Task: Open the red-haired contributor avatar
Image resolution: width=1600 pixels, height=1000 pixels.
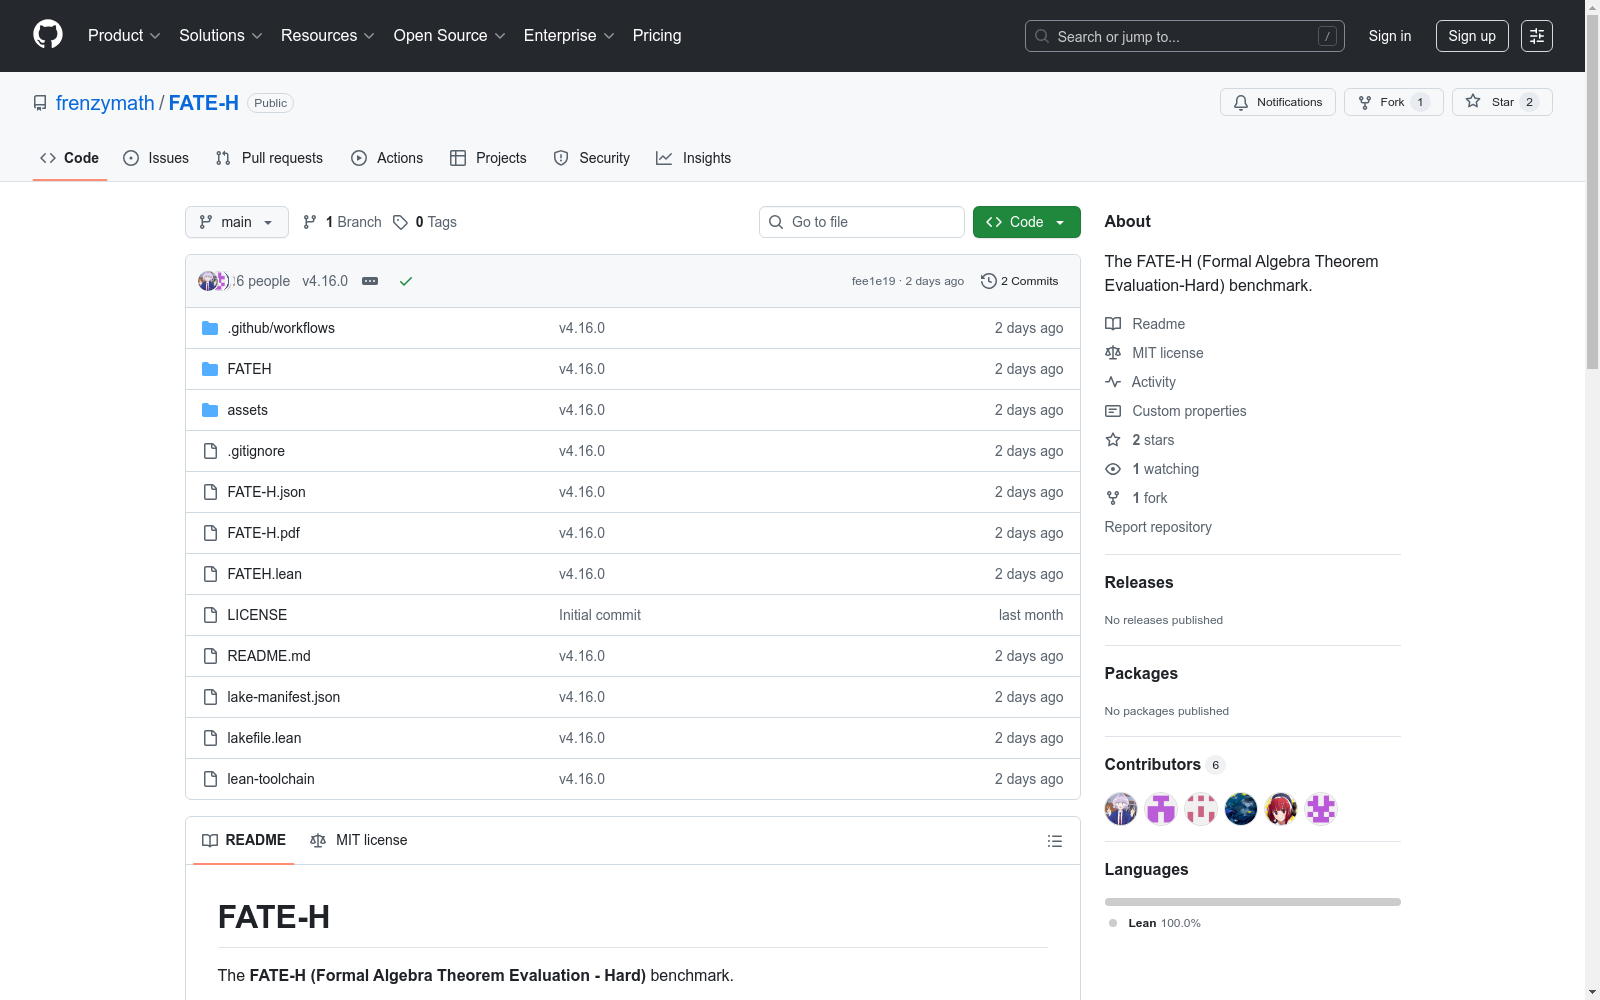Action: tap(1281, 809)
